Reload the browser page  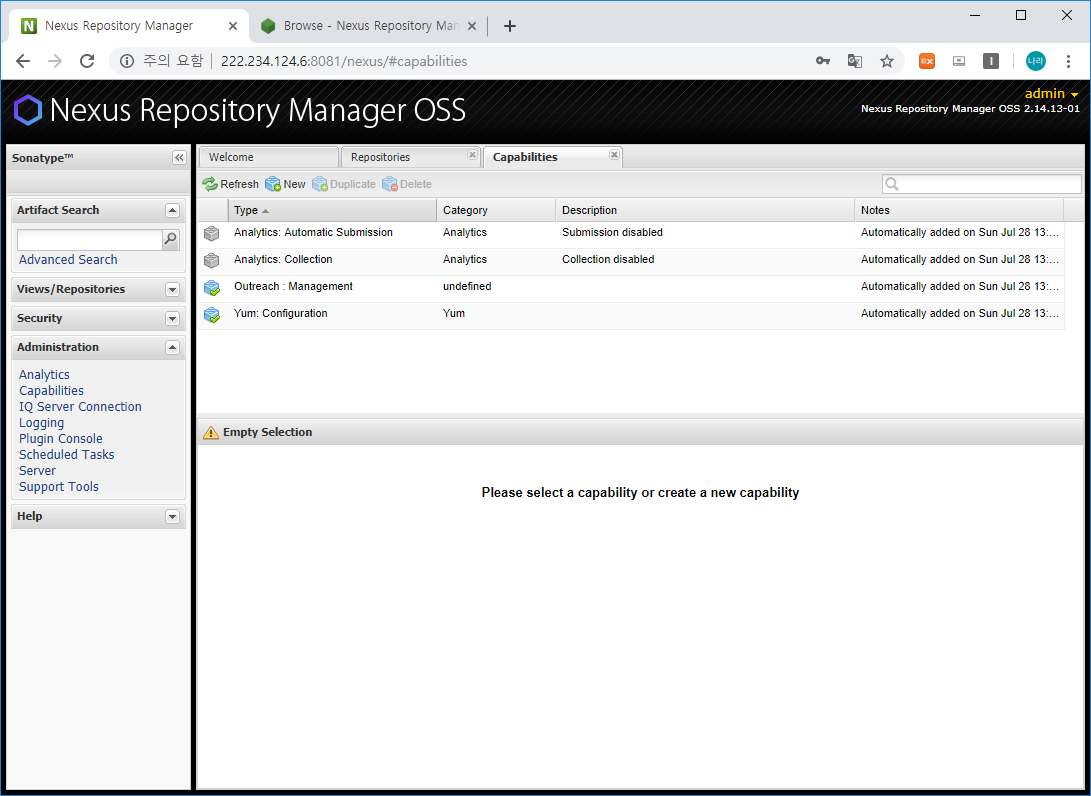click(87, 61)
